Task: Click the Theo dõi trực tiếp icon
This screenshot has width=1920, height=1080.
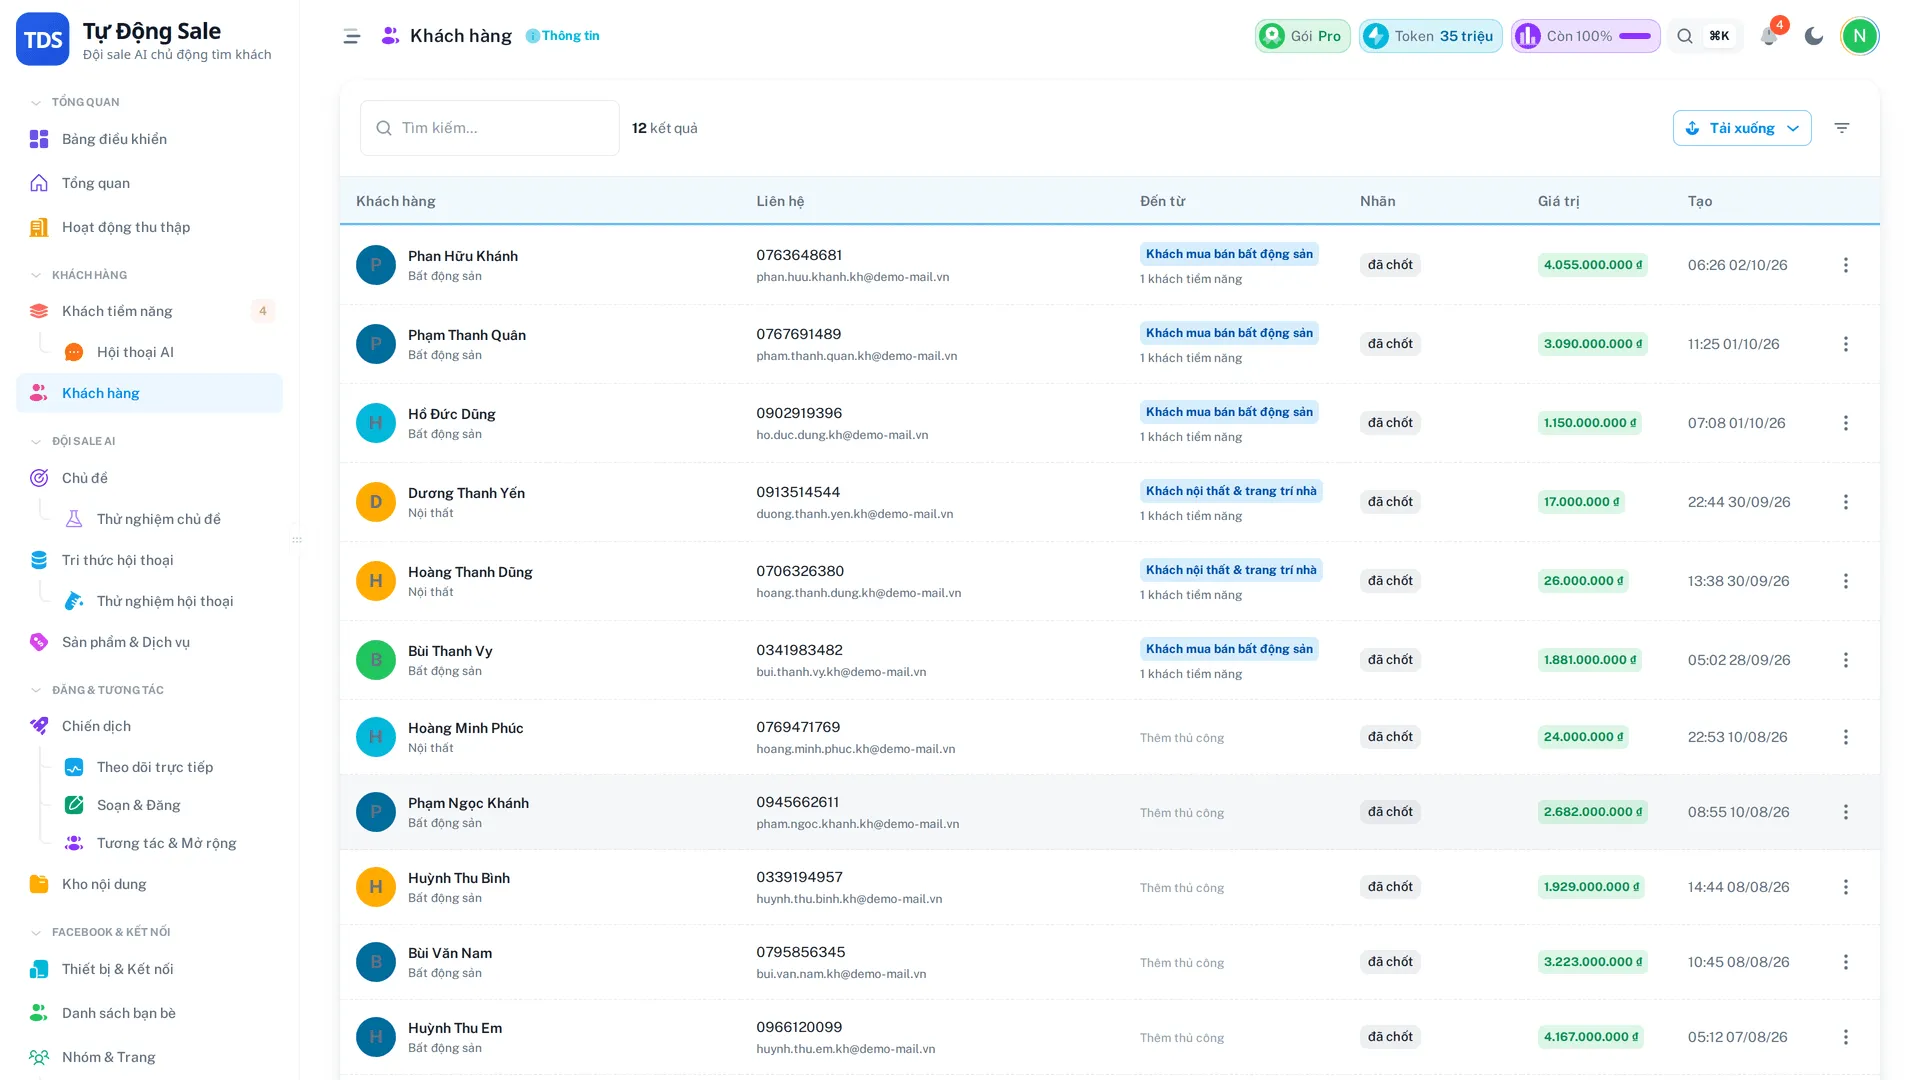Action: [x=74, y=767]
